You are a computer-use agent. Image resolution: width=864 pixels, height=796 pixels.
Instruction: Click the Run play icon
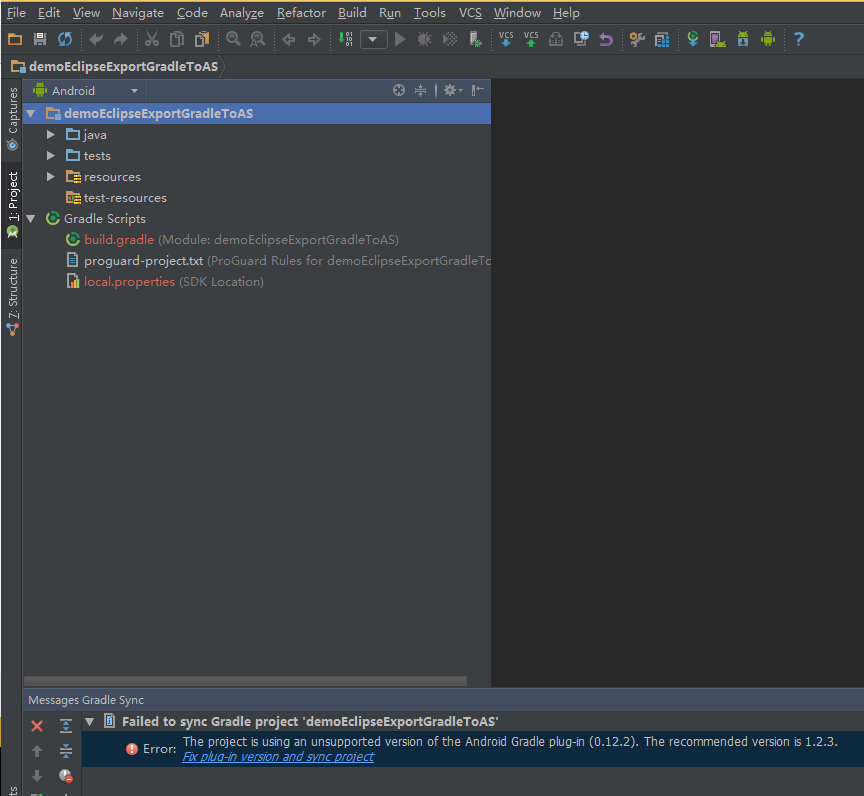coord(401,39)
